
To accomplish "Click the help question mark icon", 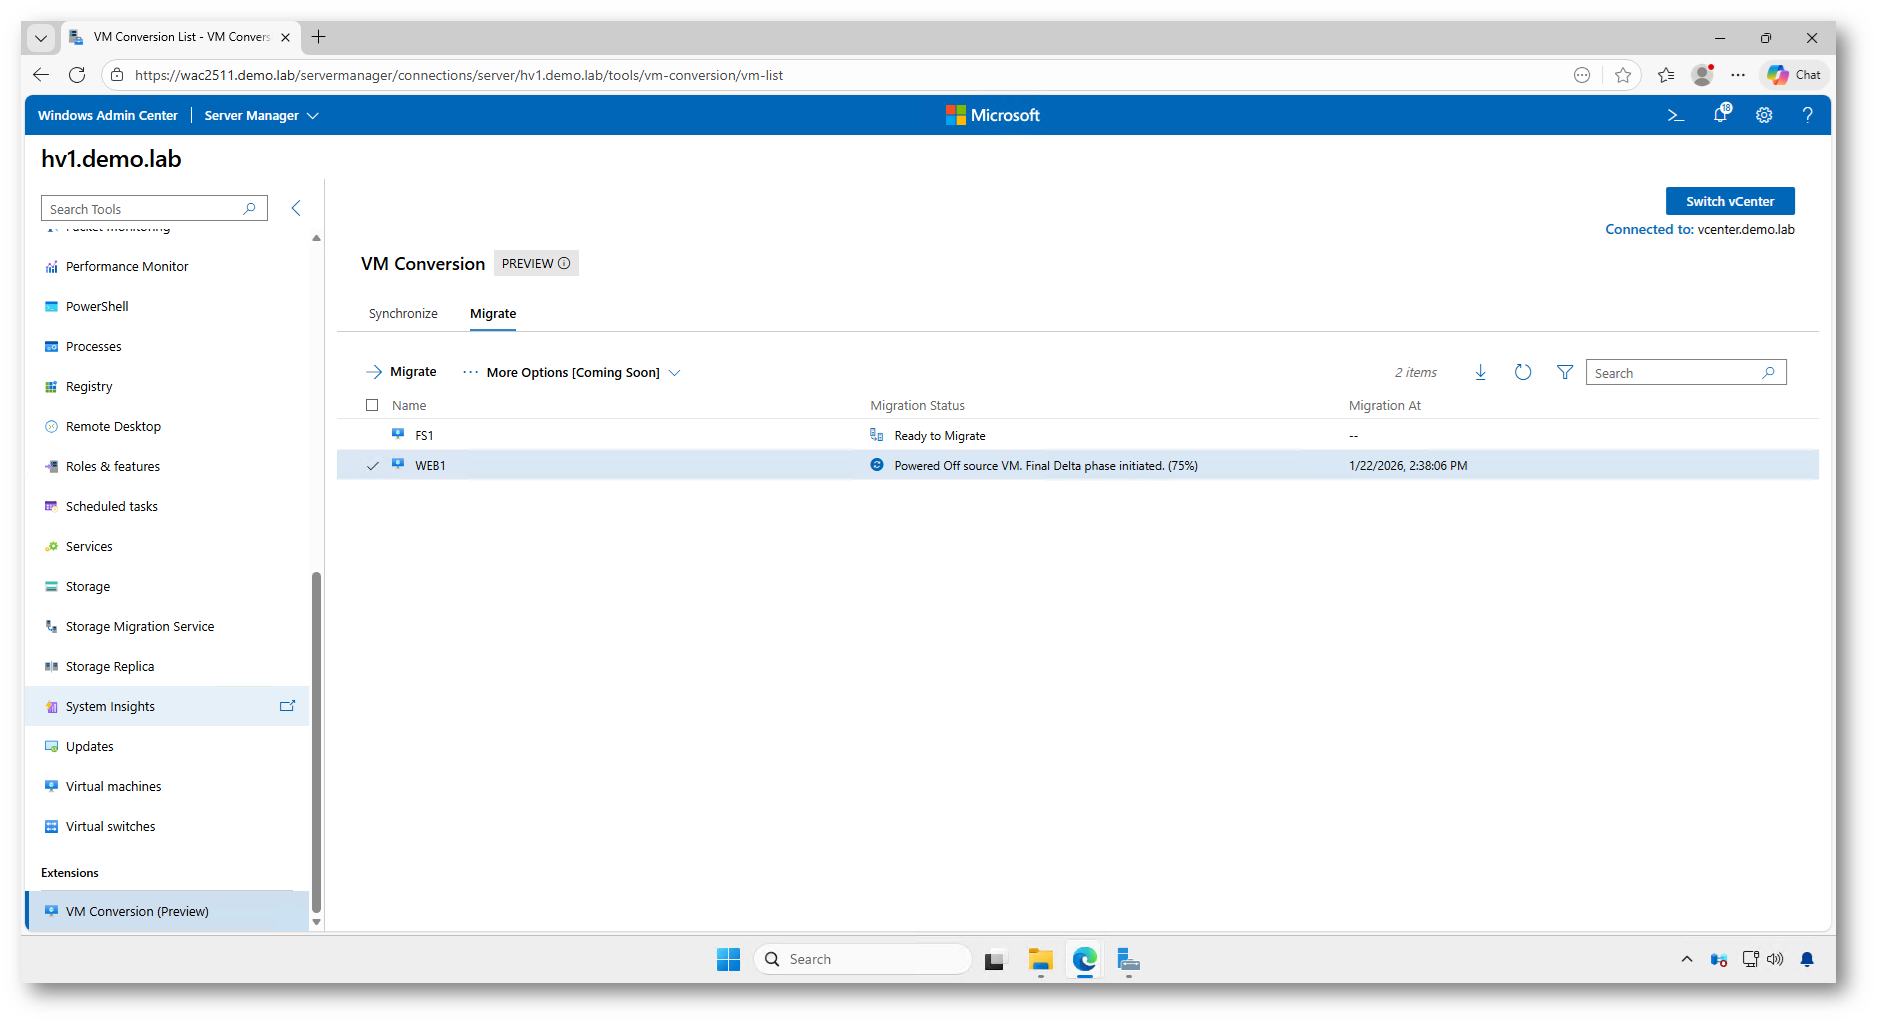I will [x=1807, y=116].
